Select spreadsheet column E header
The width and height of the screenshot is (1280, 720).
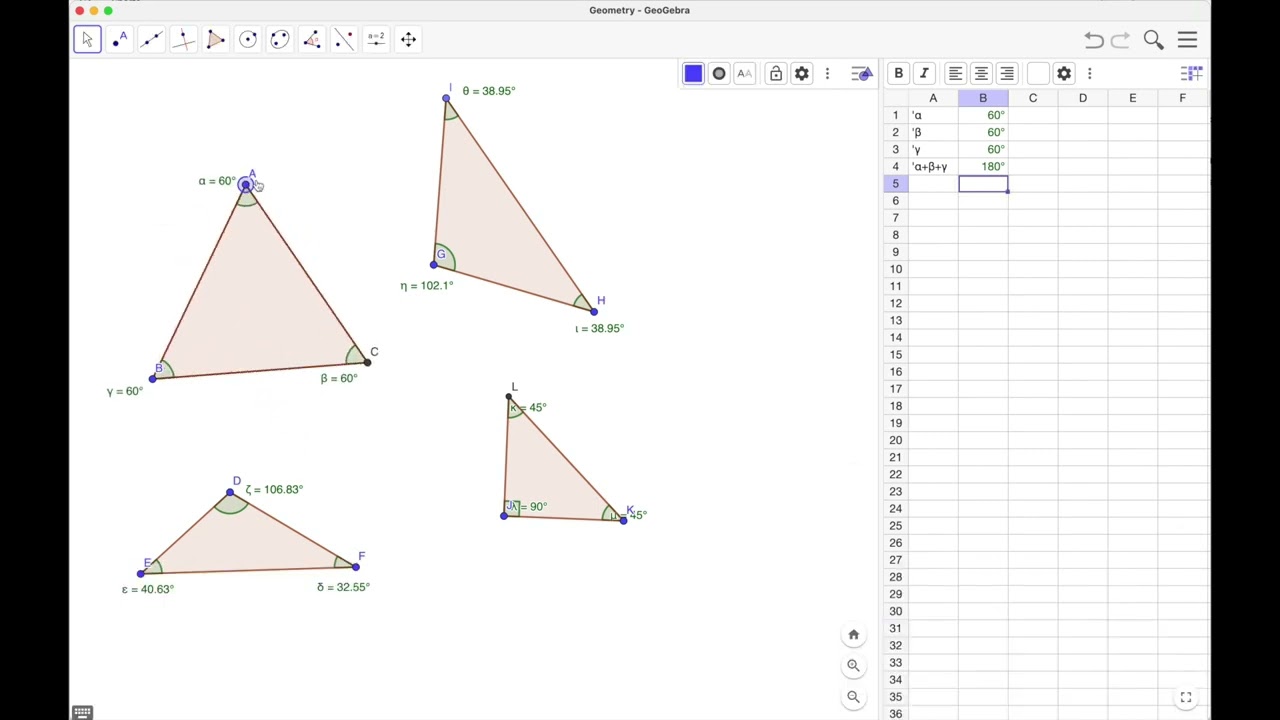(1133, 98)
